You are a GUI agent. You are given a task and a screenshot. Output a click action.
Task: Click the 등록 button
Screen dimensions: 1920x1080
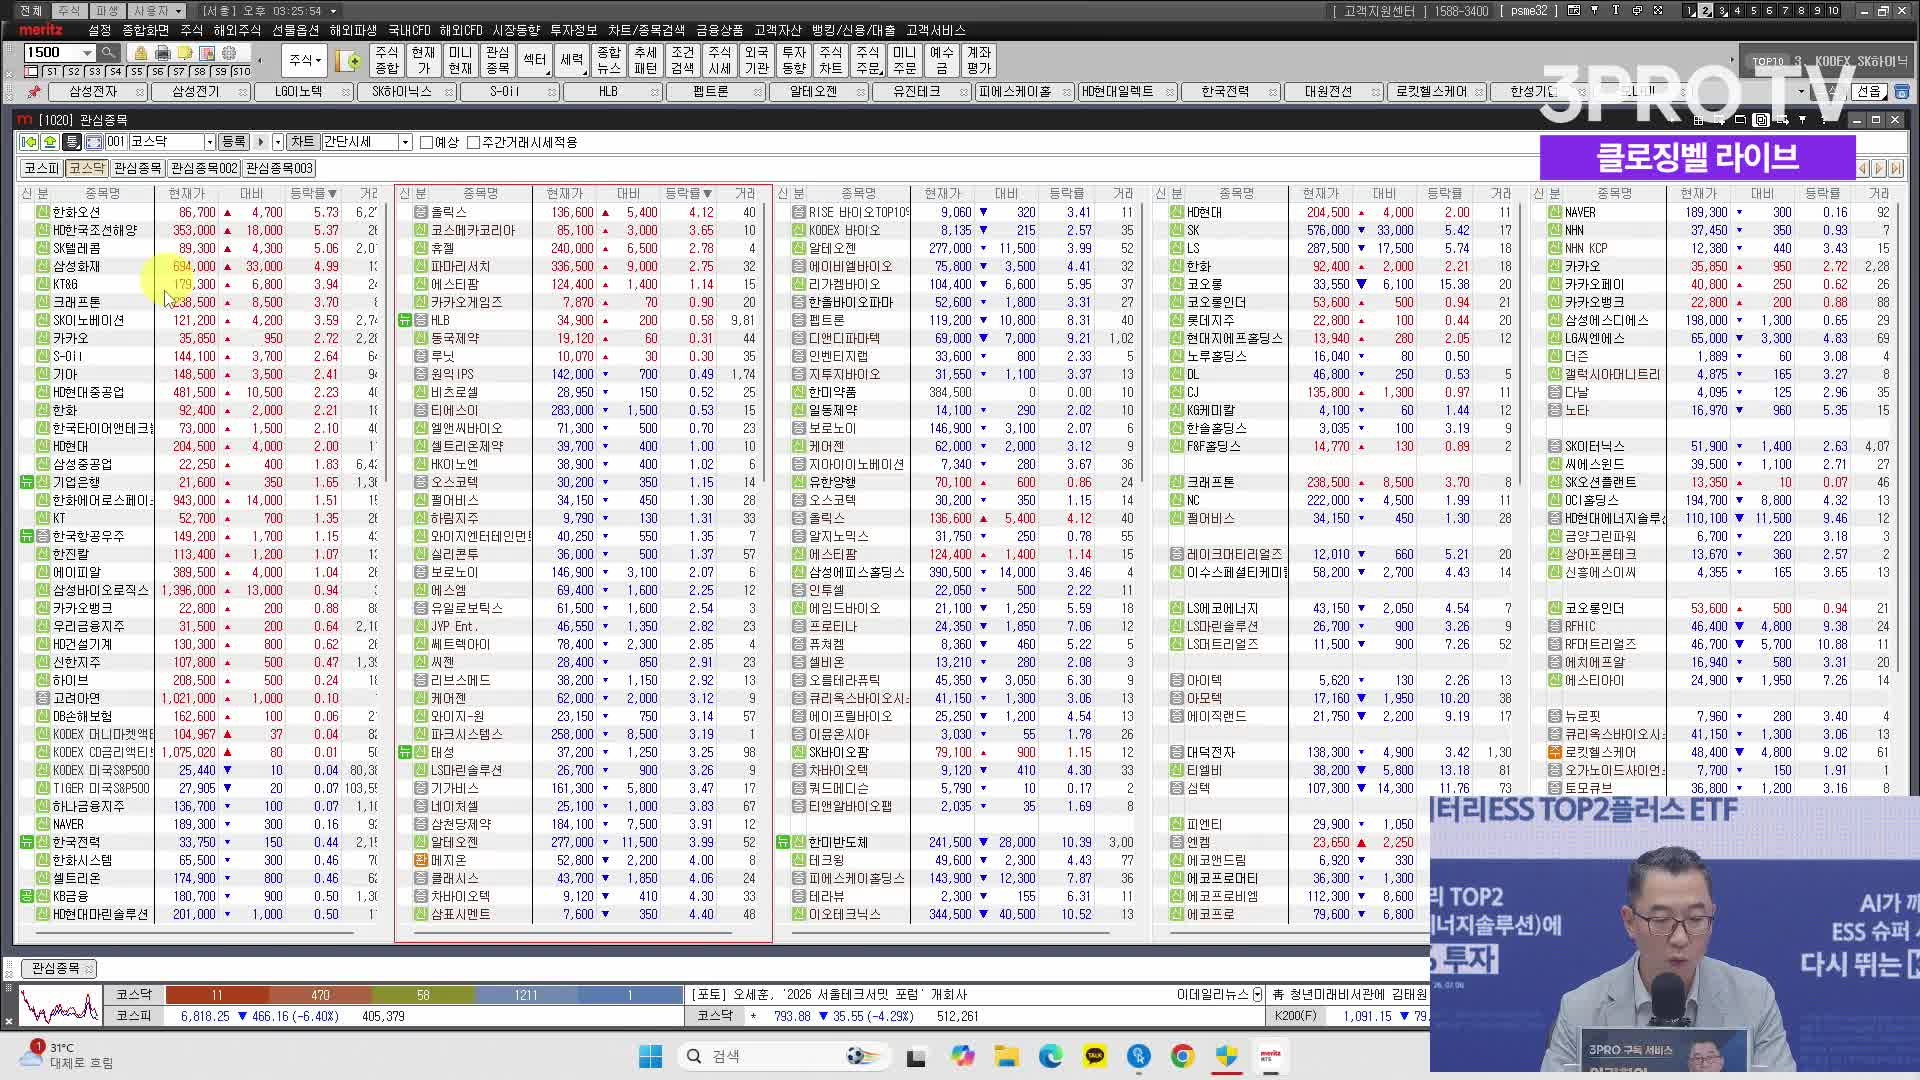point(233,142)
